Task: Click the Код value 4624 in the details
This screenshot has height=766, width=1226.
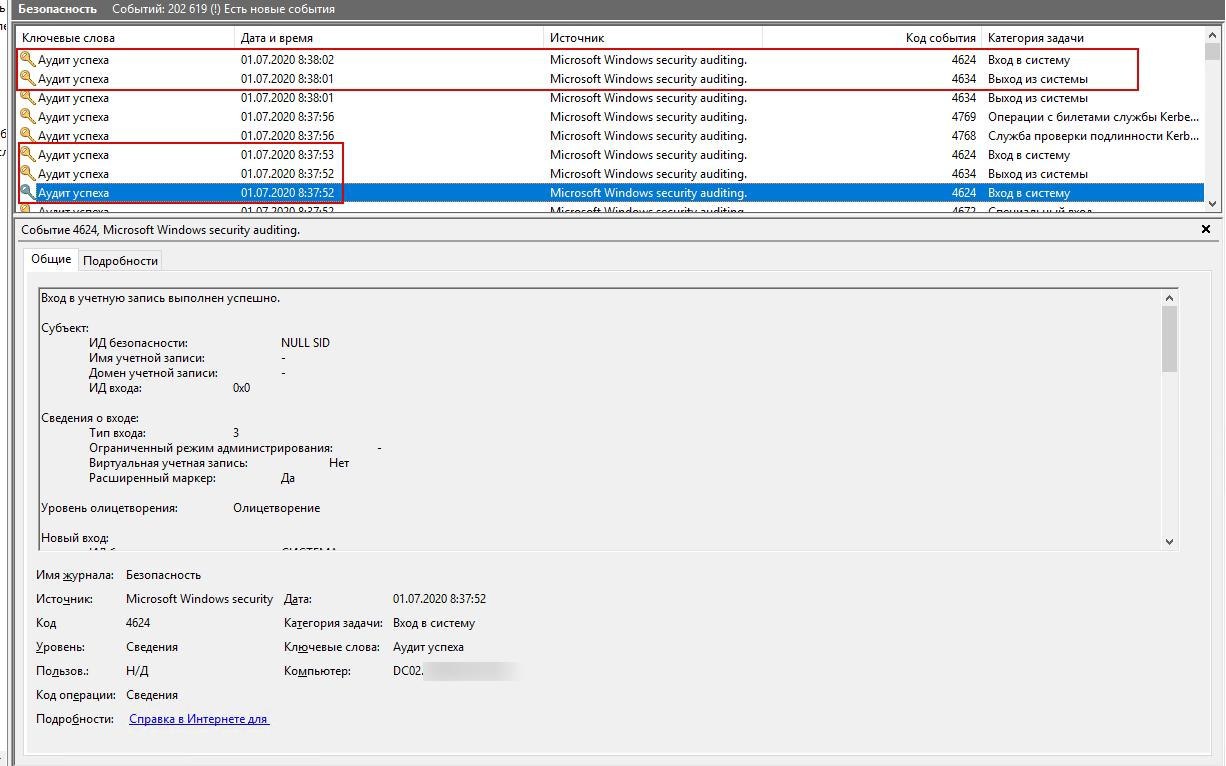Action: [138, 623]
